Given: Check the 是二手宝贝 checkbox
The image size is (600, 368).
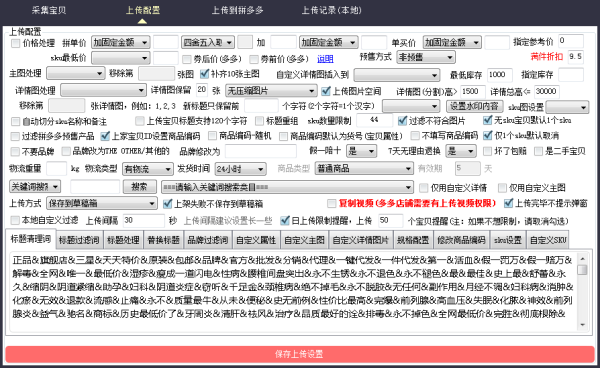Looking at the screenshot, I should tap(539, 151).
